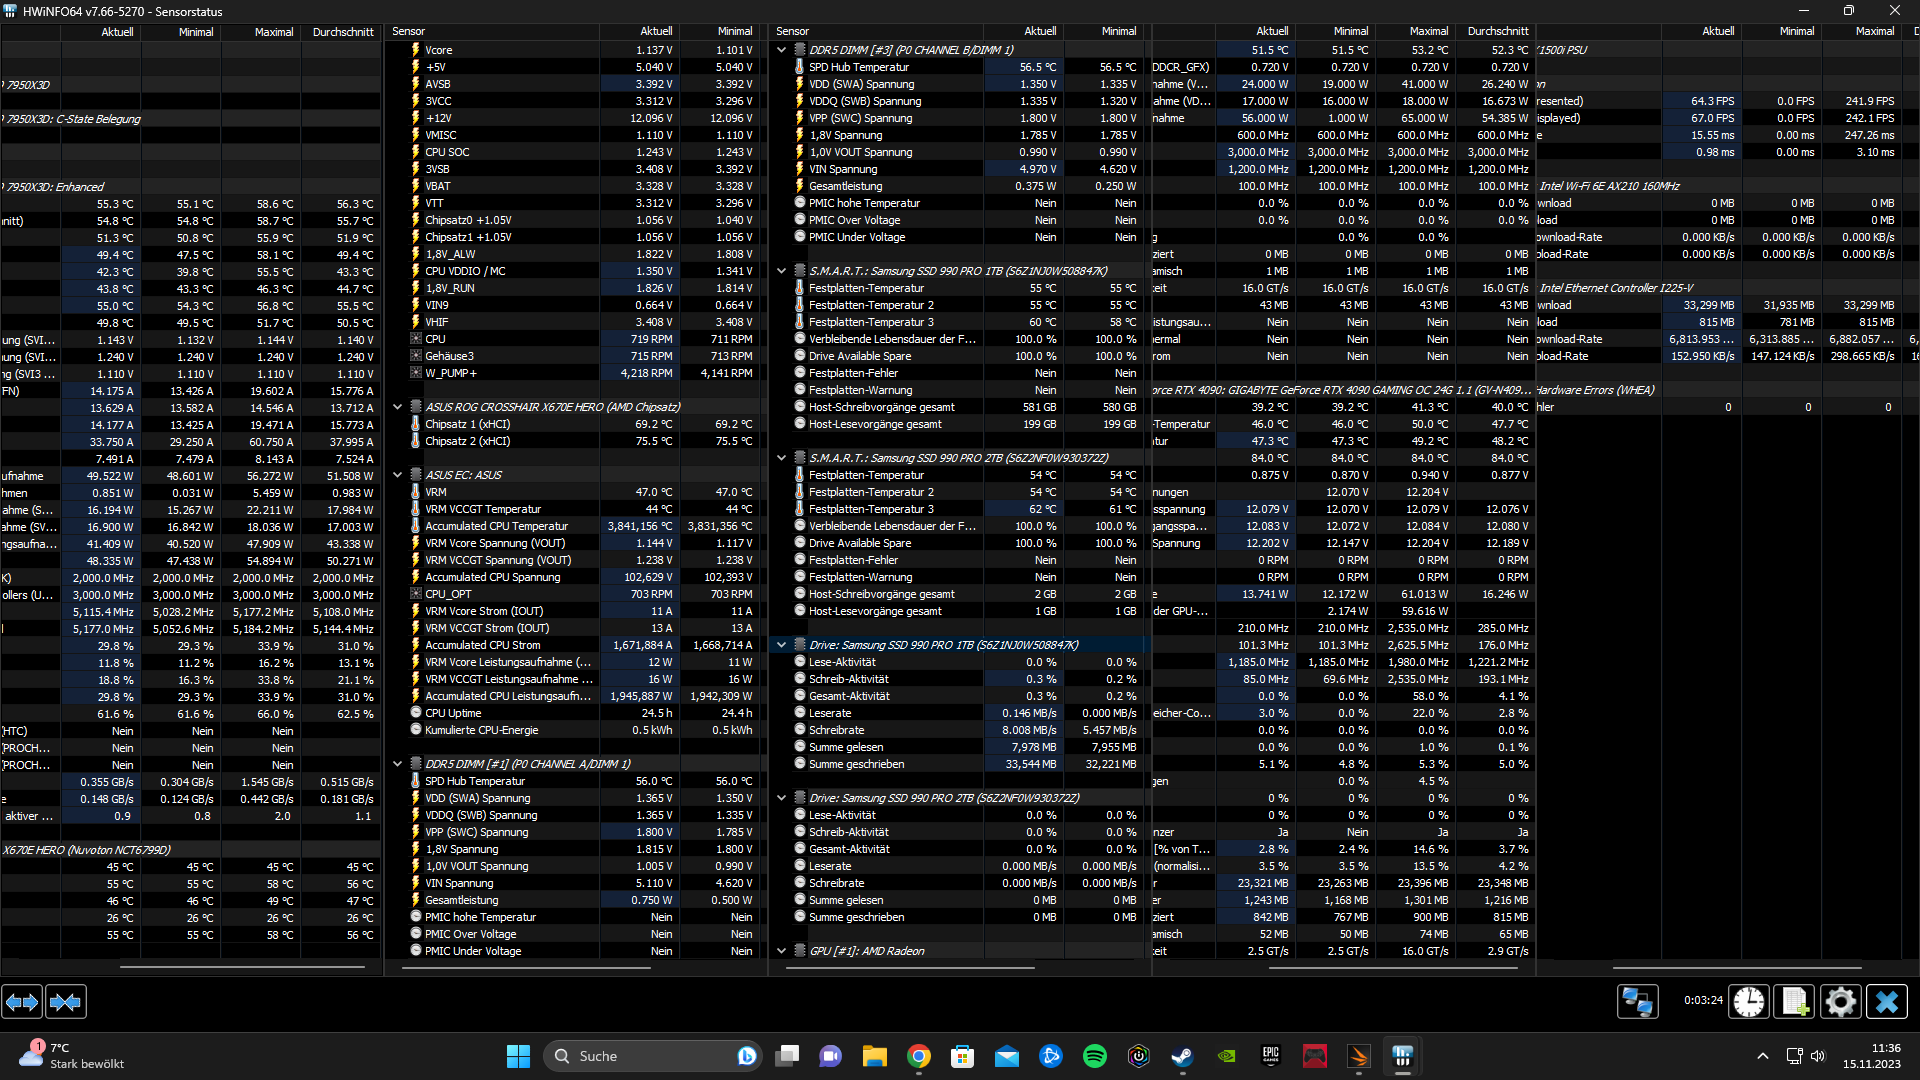This screenshot has width=1920, height=1080.
Task: Collapse the ASUS EC: ASUS sensor group
Action: coord(398,475)
